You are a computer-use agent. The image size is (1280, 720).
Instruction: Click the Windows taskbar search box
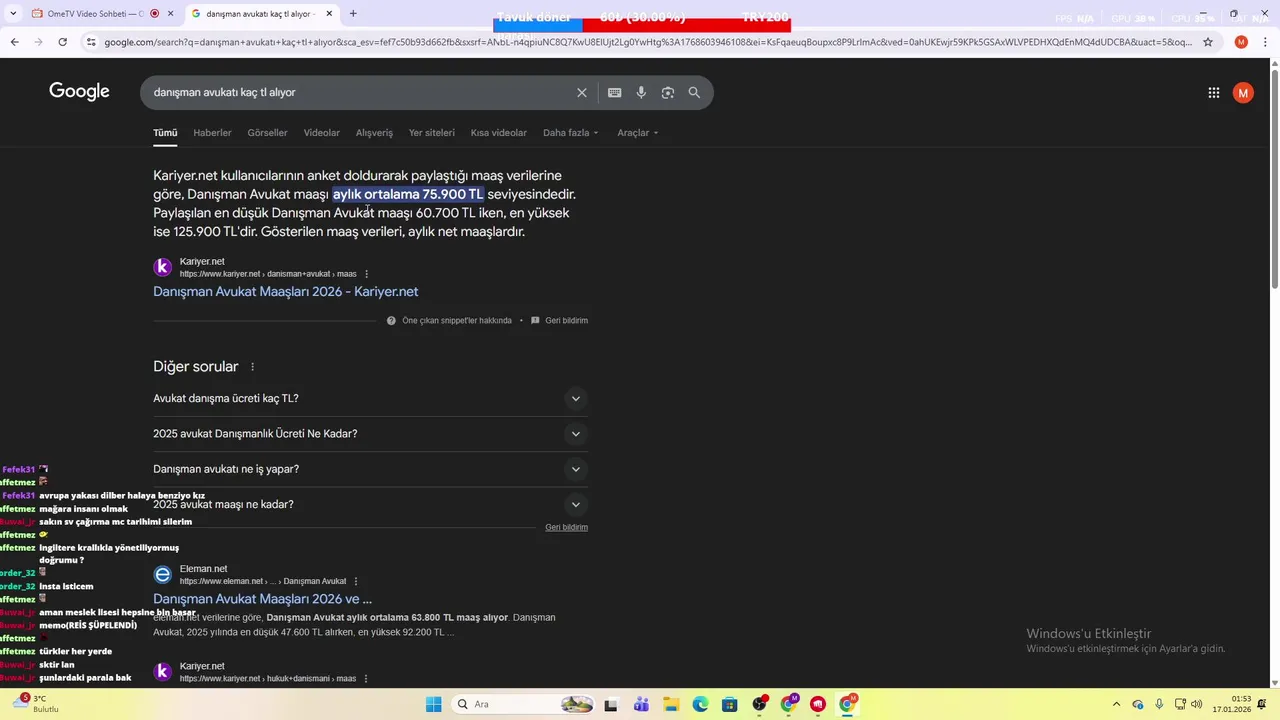524,704
